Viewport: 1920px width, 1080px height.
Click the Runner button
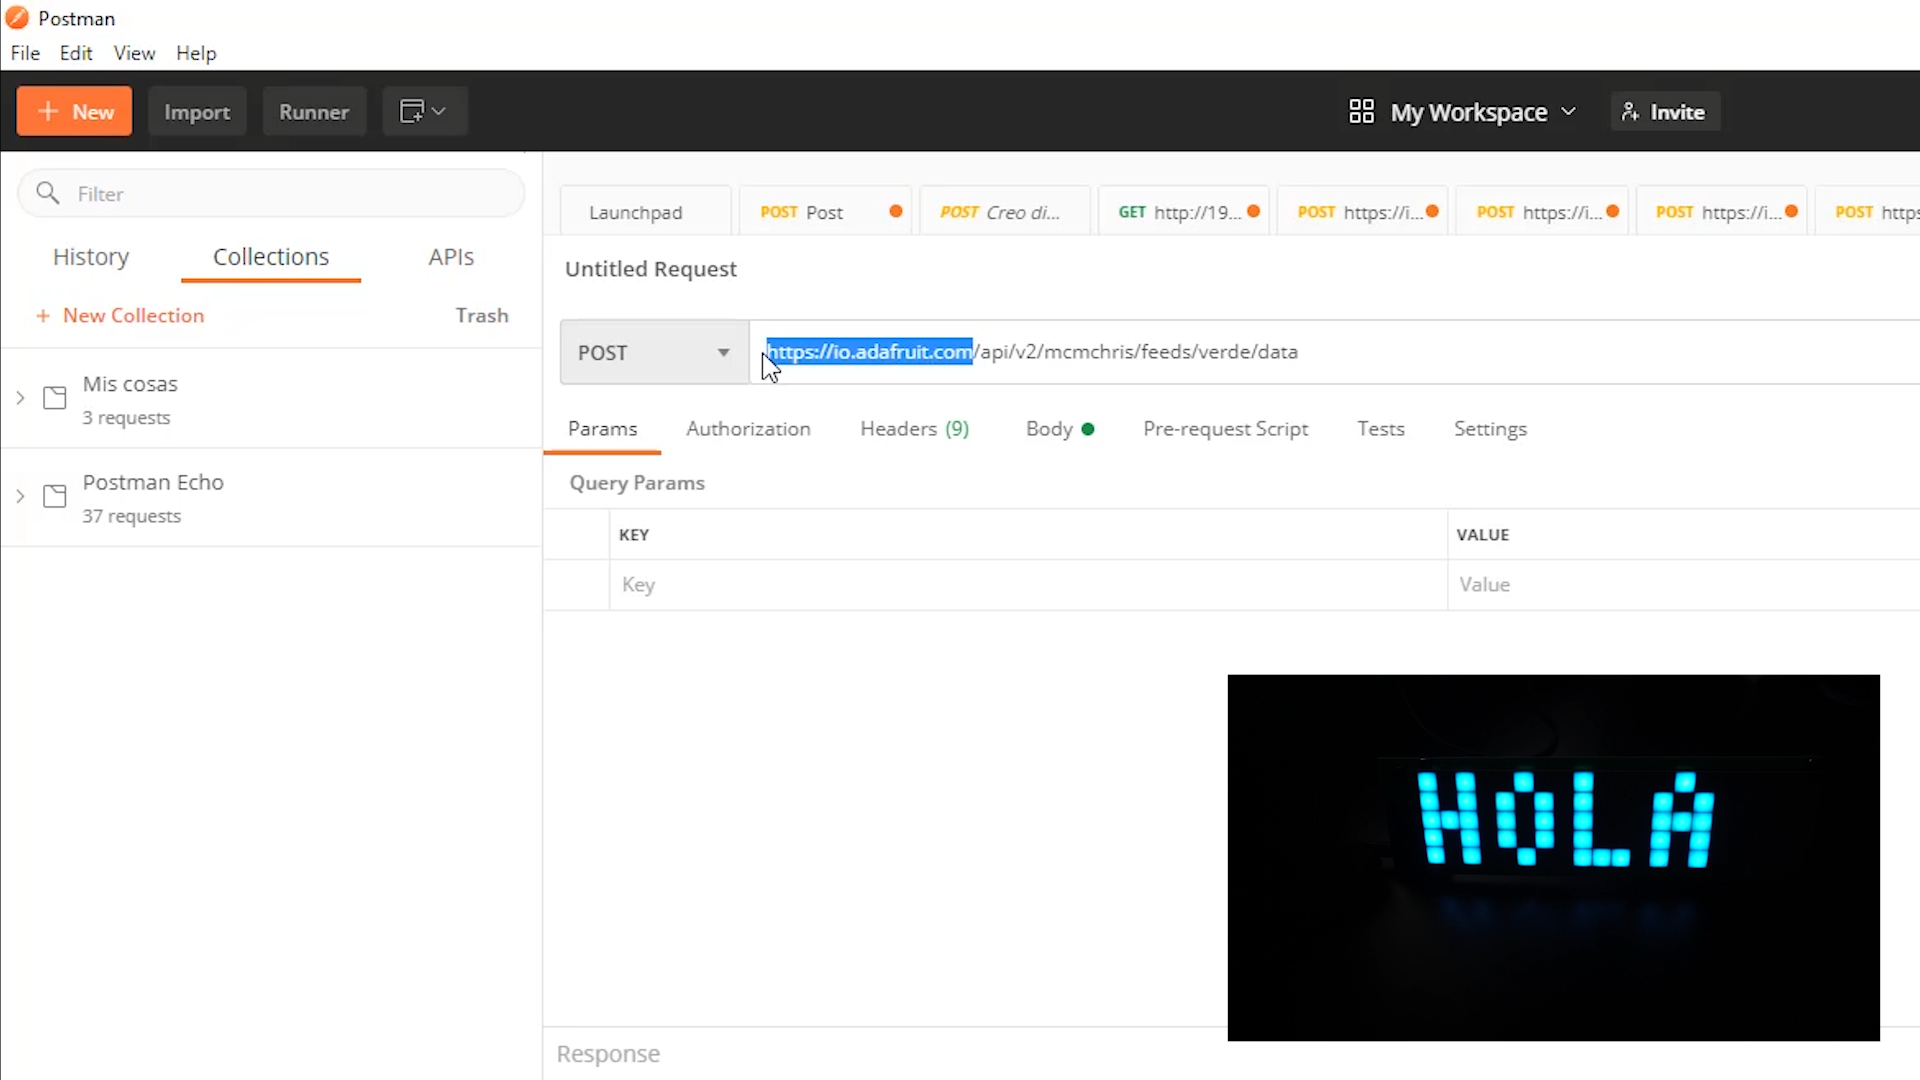pyautogui.click(x=314, y=111)
